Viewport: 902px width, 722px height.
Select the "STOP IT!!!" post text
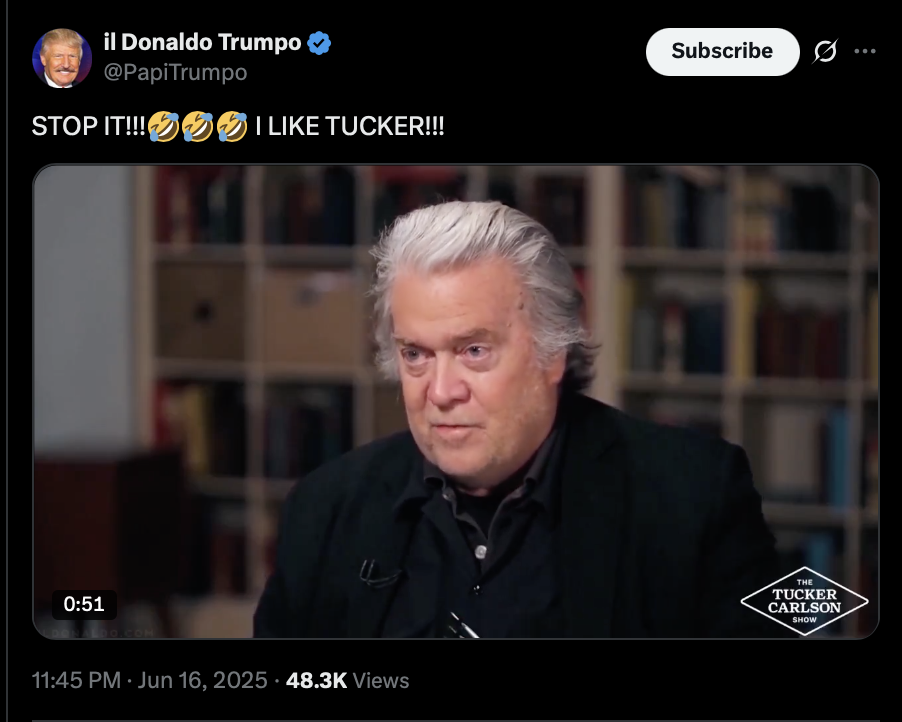click(x=89, y=127)
